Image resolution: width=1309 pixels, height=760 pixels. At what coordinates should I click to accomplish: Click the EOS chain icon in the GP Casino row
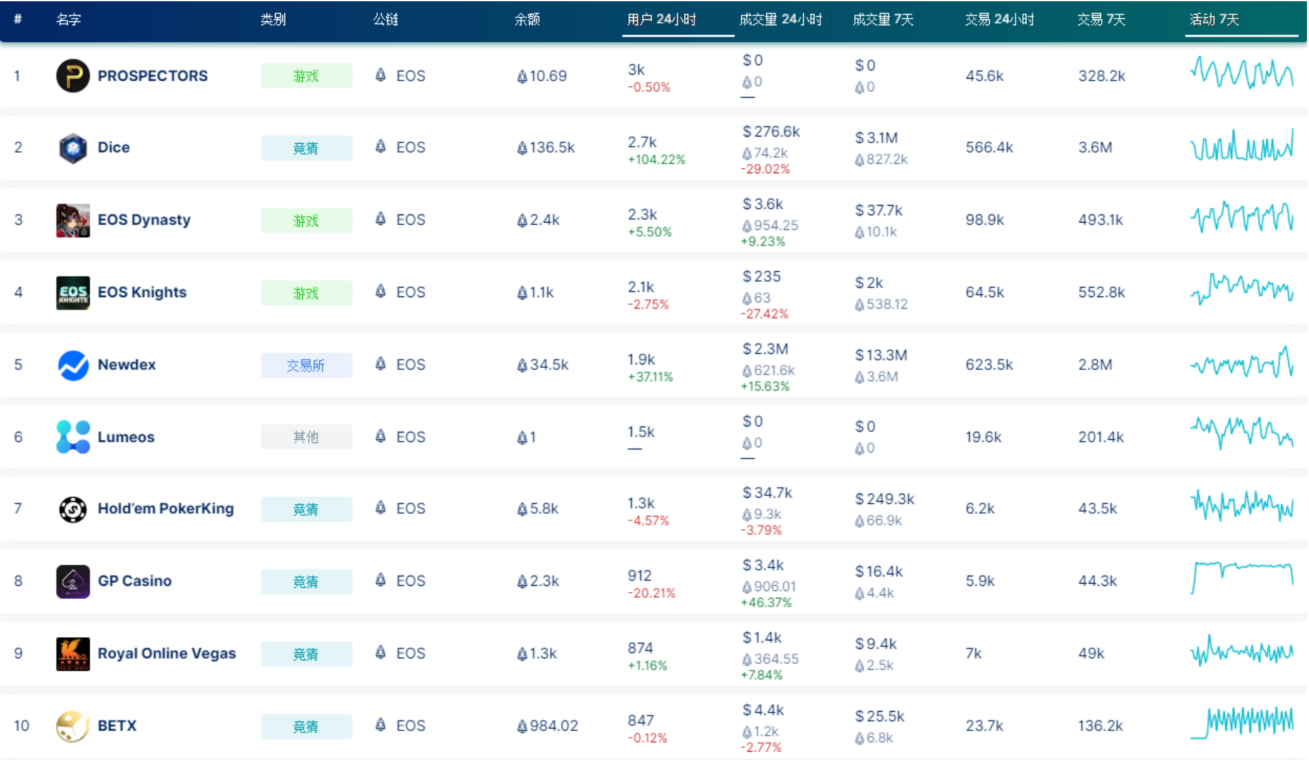[x=380, y=580]
